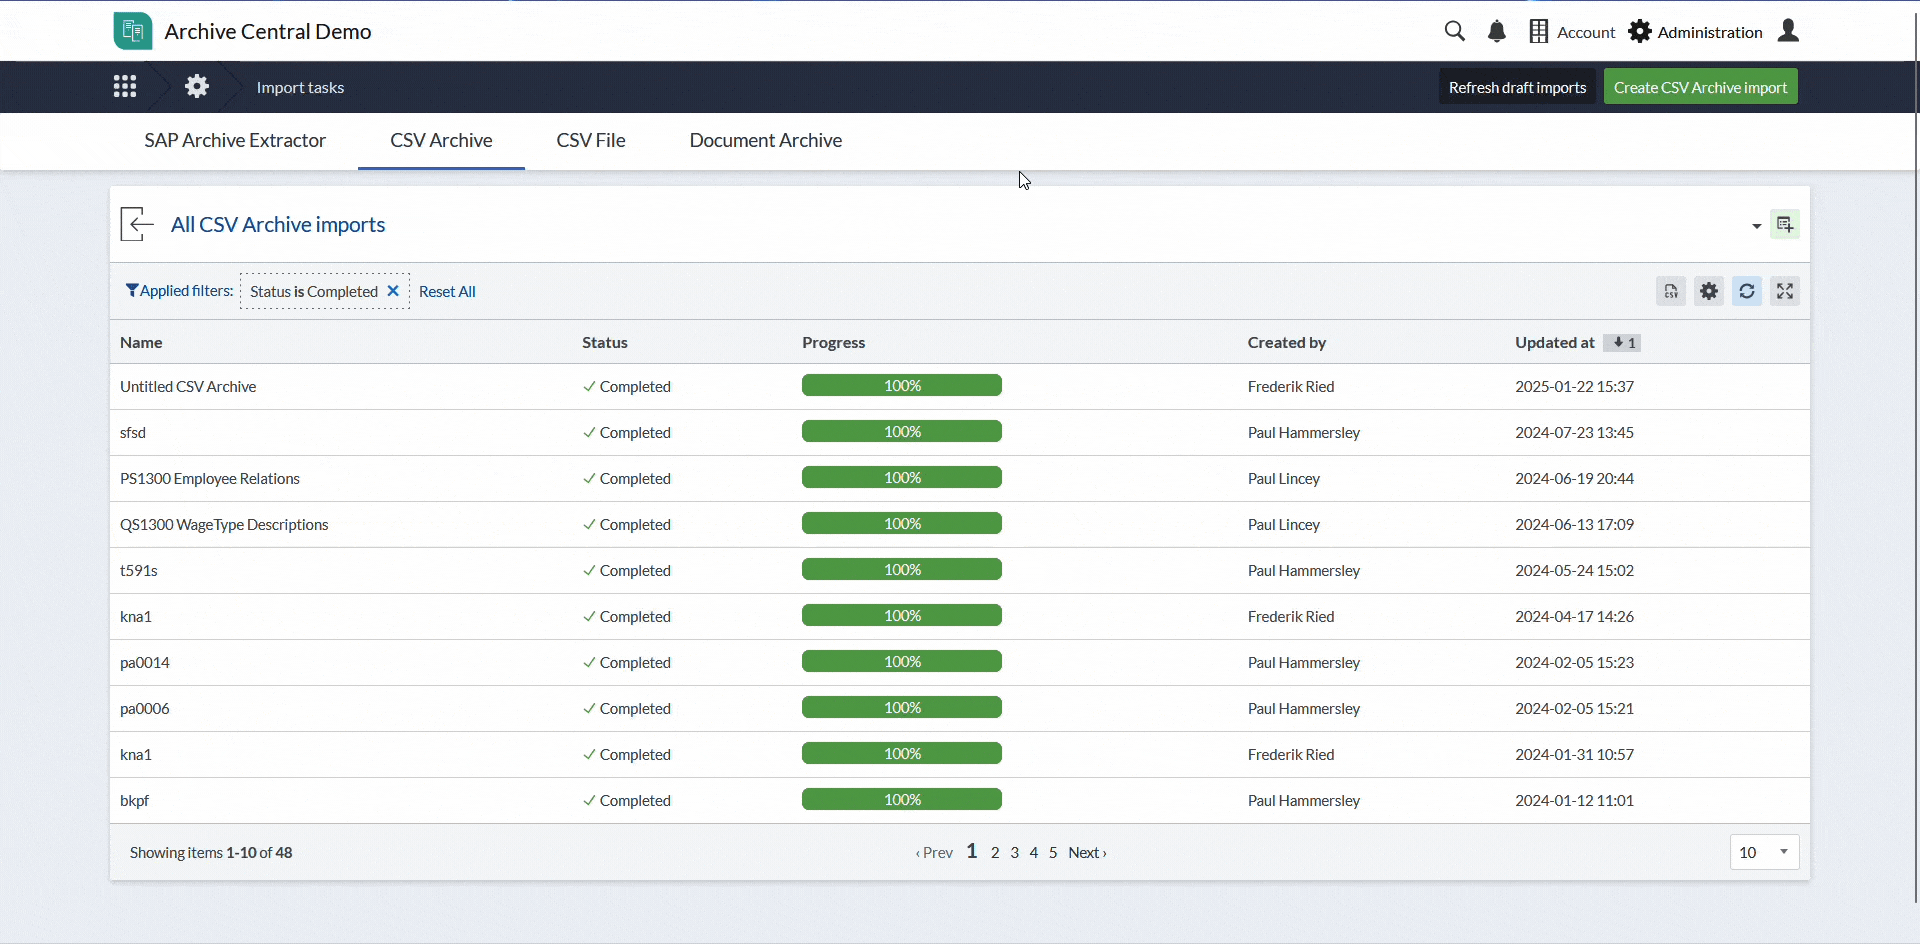Refresh the imports table
Screen dimensions: 1920x944
(x=1747, y=291)
